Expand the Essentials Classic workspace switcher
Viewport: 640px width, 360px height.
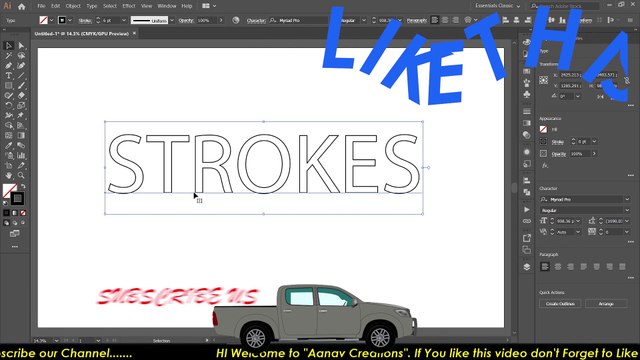coord(498,6)
